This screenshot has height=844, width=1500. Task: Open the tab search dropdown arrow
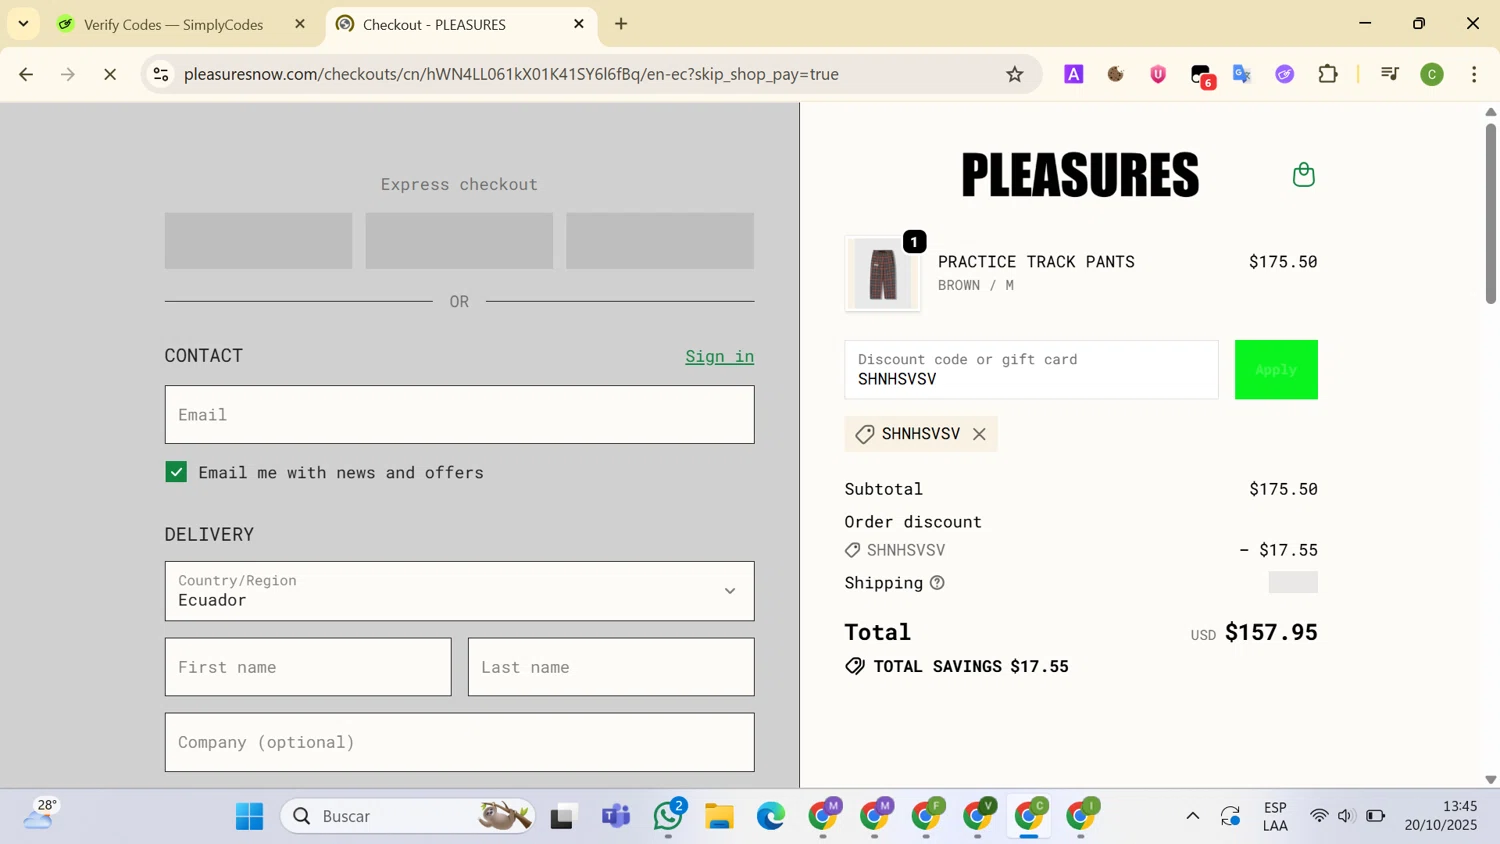[x=23, y=24]
